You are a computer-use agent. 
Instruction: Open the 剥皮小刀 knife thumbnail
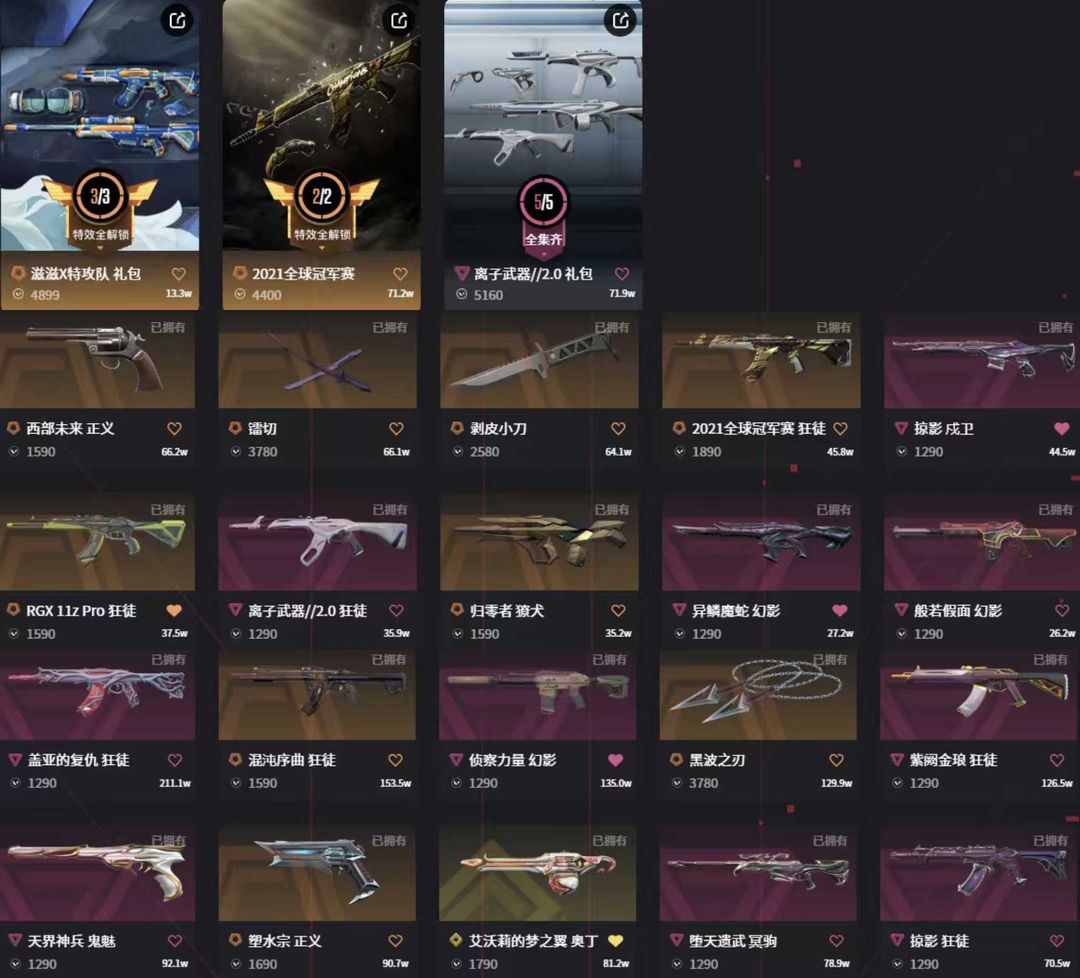pyautogui.click(x=539, y=362)
